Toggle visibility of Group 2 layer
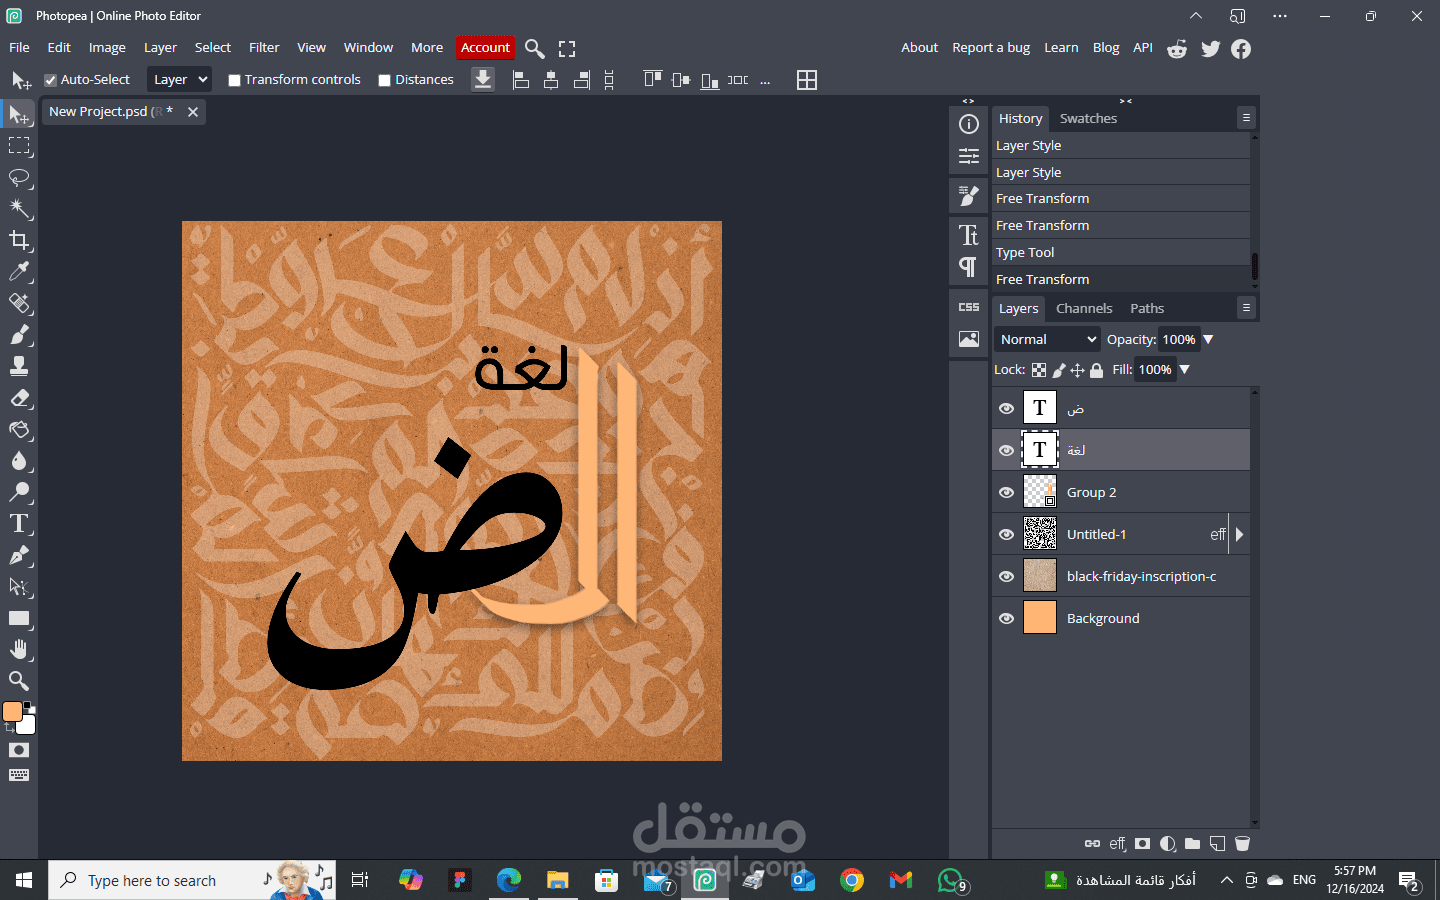The height and width of the screenshot is (900, 1440). 1006,492
